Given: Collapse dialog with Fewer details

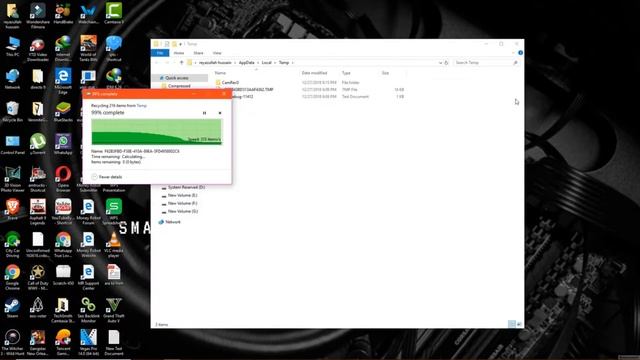Looking at the screenshot, I should [107, 177].
